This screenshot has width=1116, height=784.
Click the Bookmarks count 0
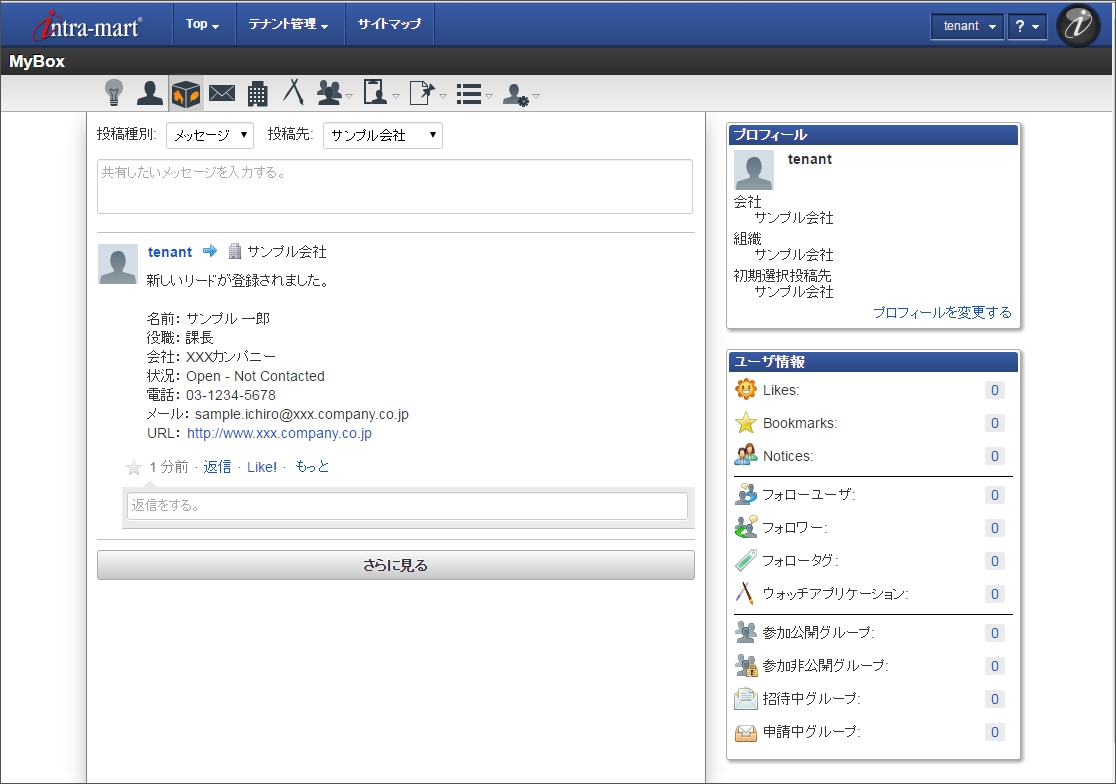tap(995, 423)
